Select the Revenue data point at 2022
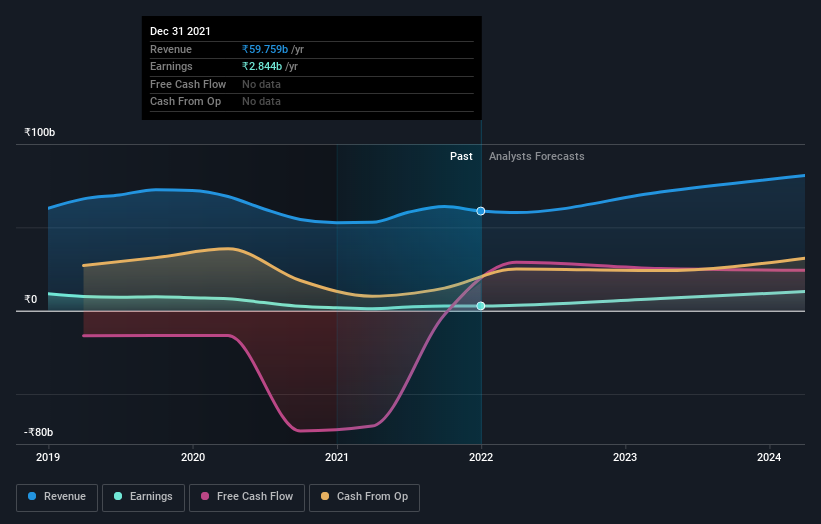The width and height of the screenshot is (821, 524). 481,211
